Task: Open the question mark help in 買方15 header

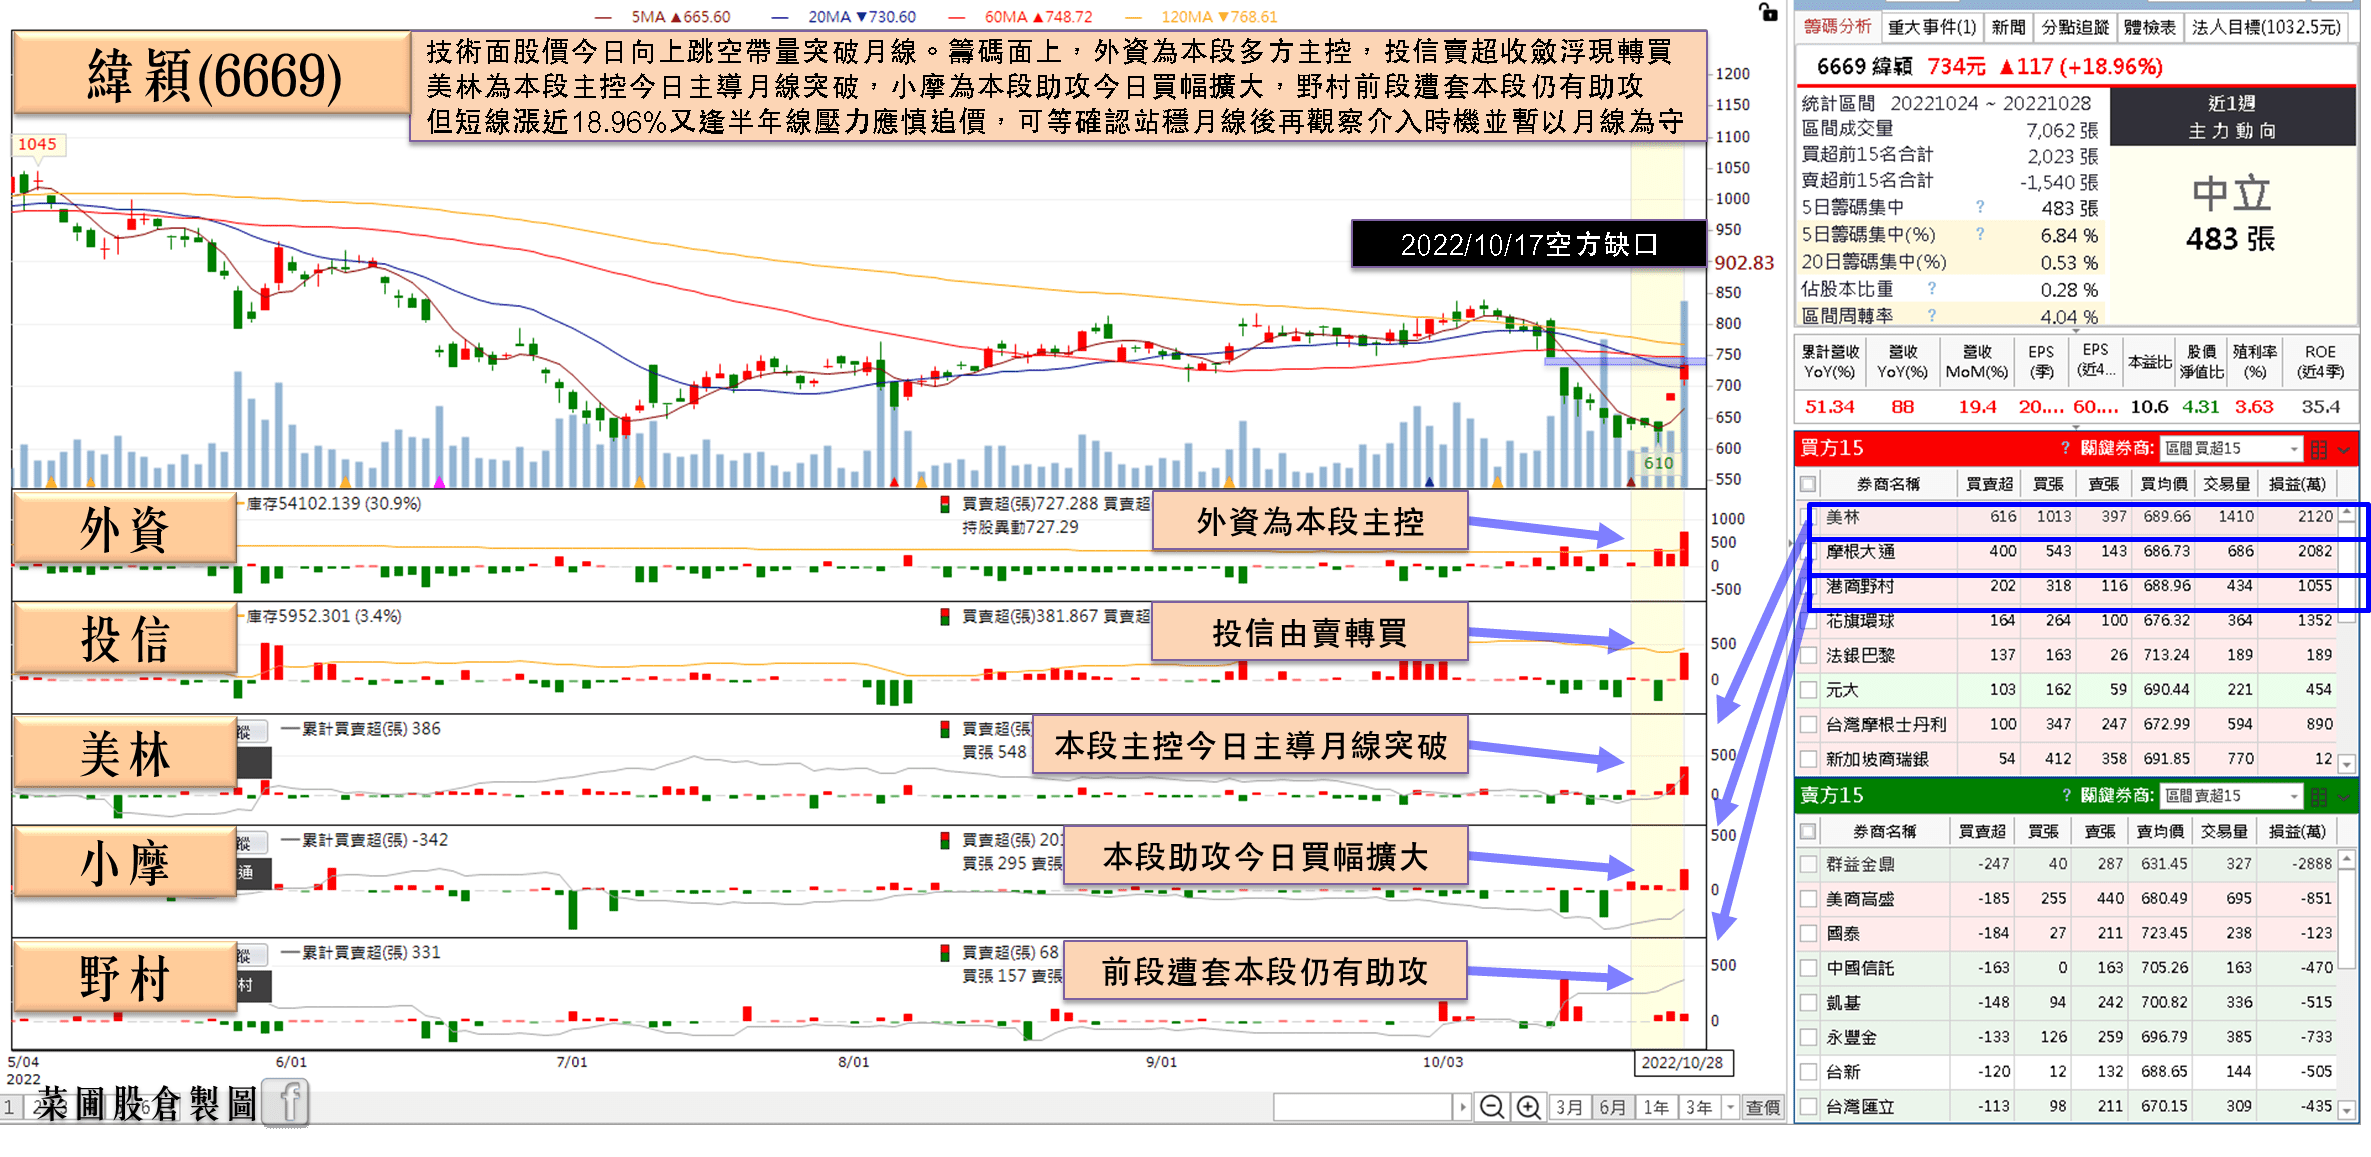Action: [2065, 448]
